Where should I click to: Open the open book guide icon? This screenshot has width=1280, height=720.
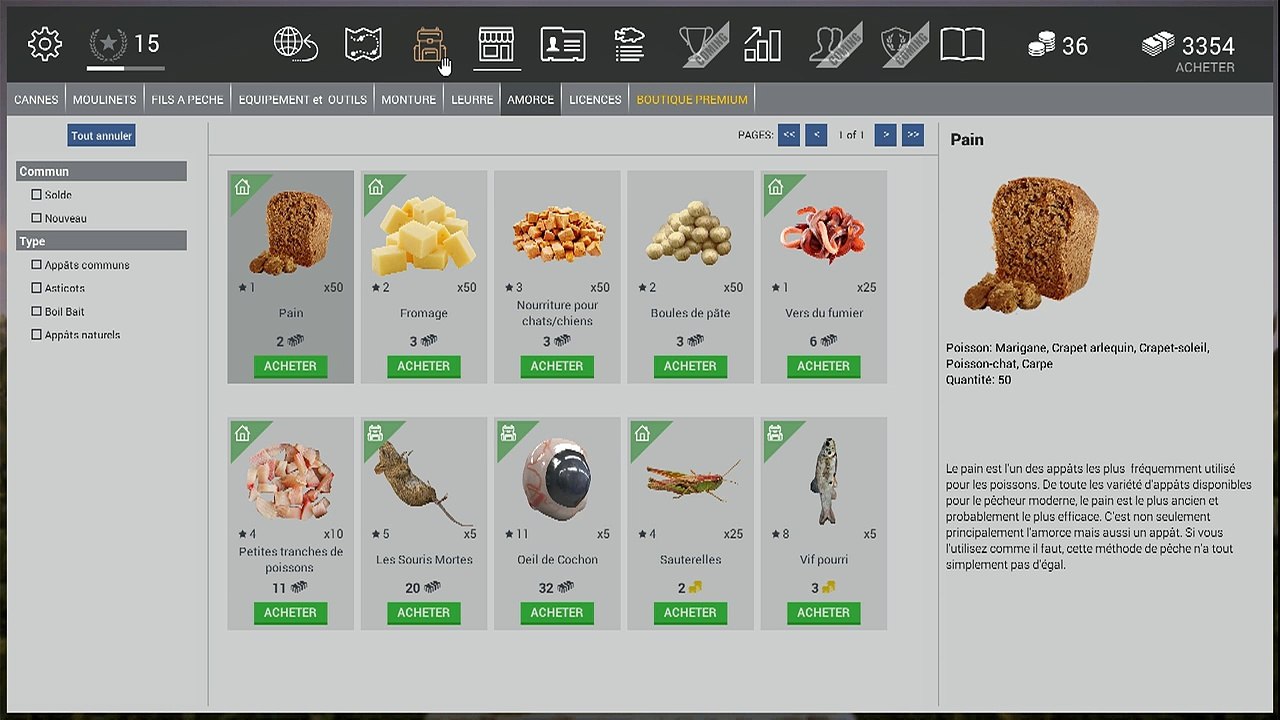(x=962, y=44)
